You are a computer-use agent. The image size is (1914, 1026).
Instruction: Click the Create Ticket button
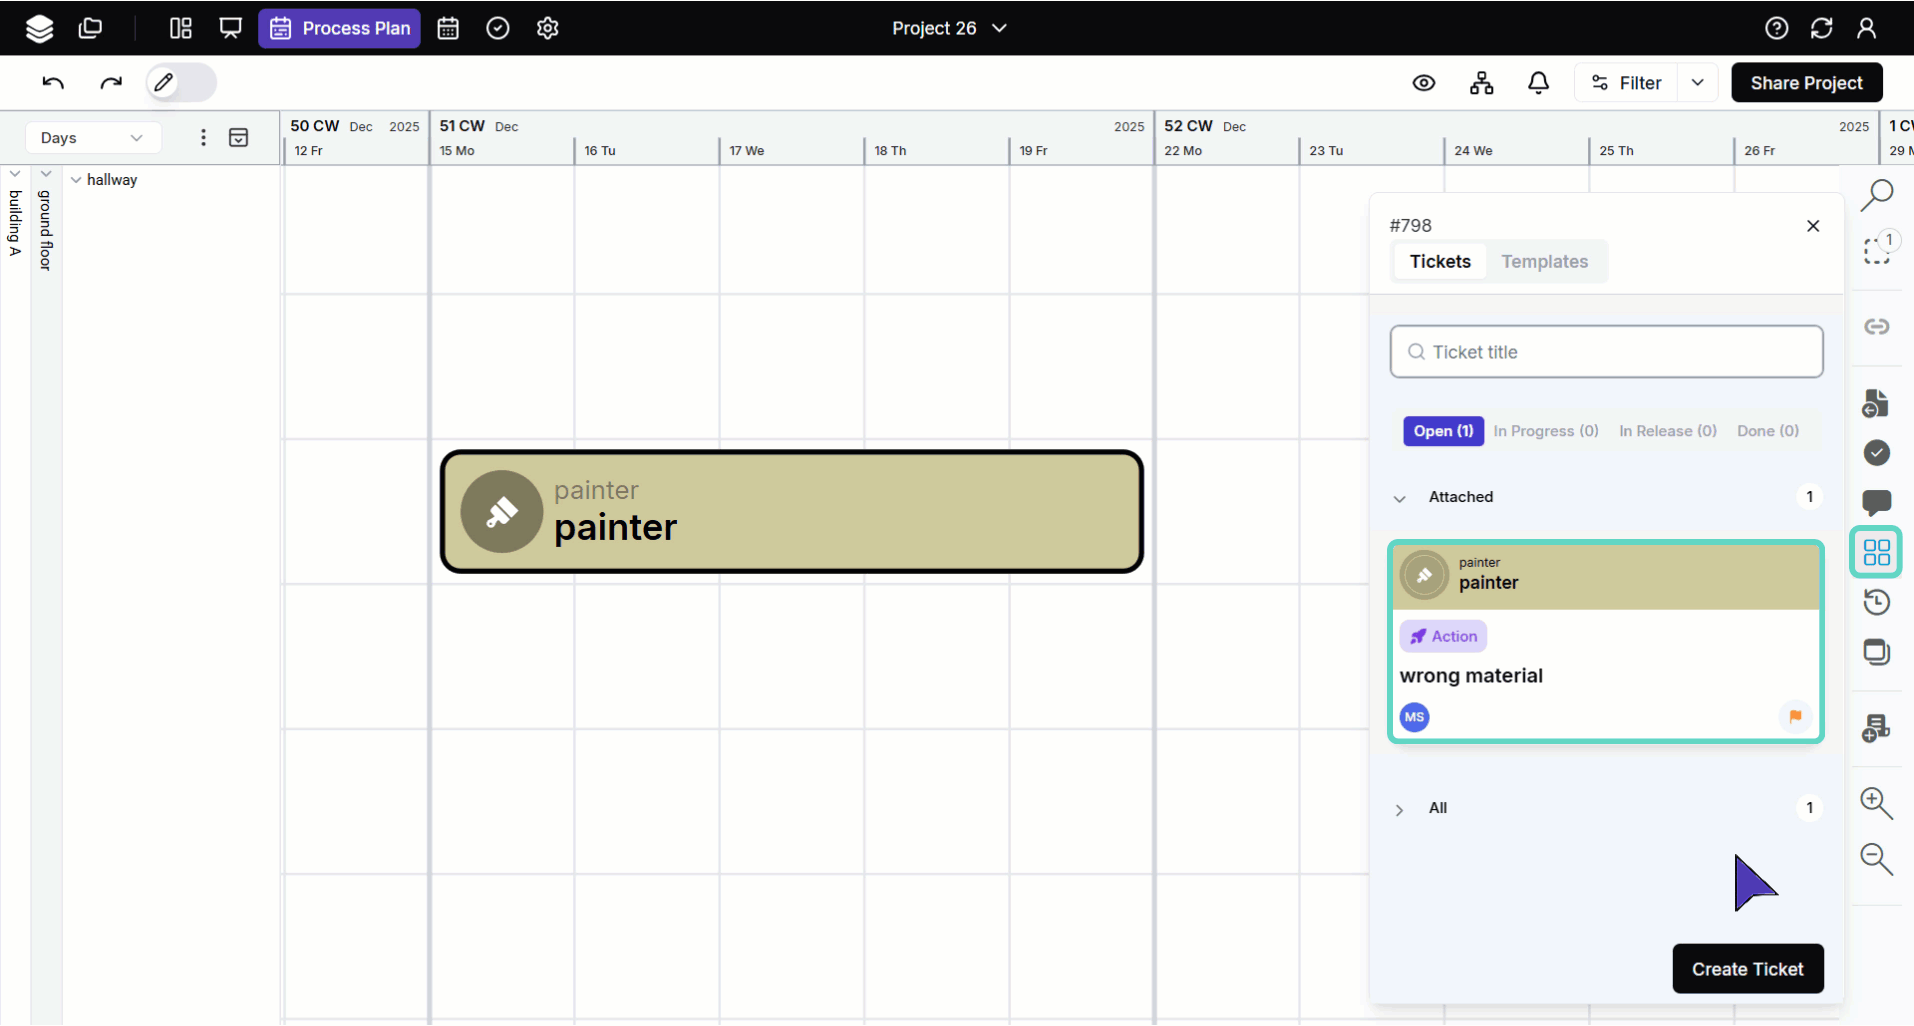(x=1747, y=969)
